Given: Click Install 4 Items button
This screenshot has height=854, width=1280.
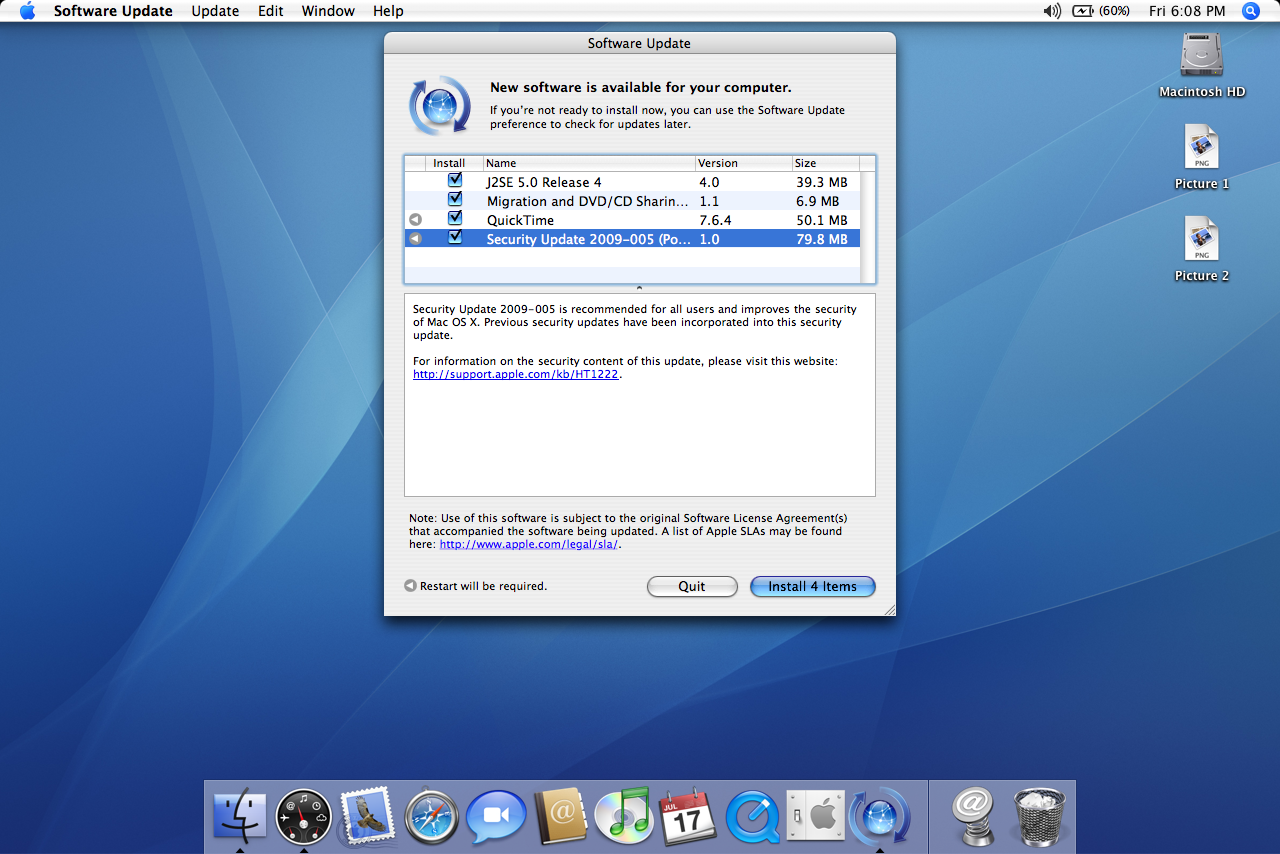Looking at the screenshot, I should 812,587.
